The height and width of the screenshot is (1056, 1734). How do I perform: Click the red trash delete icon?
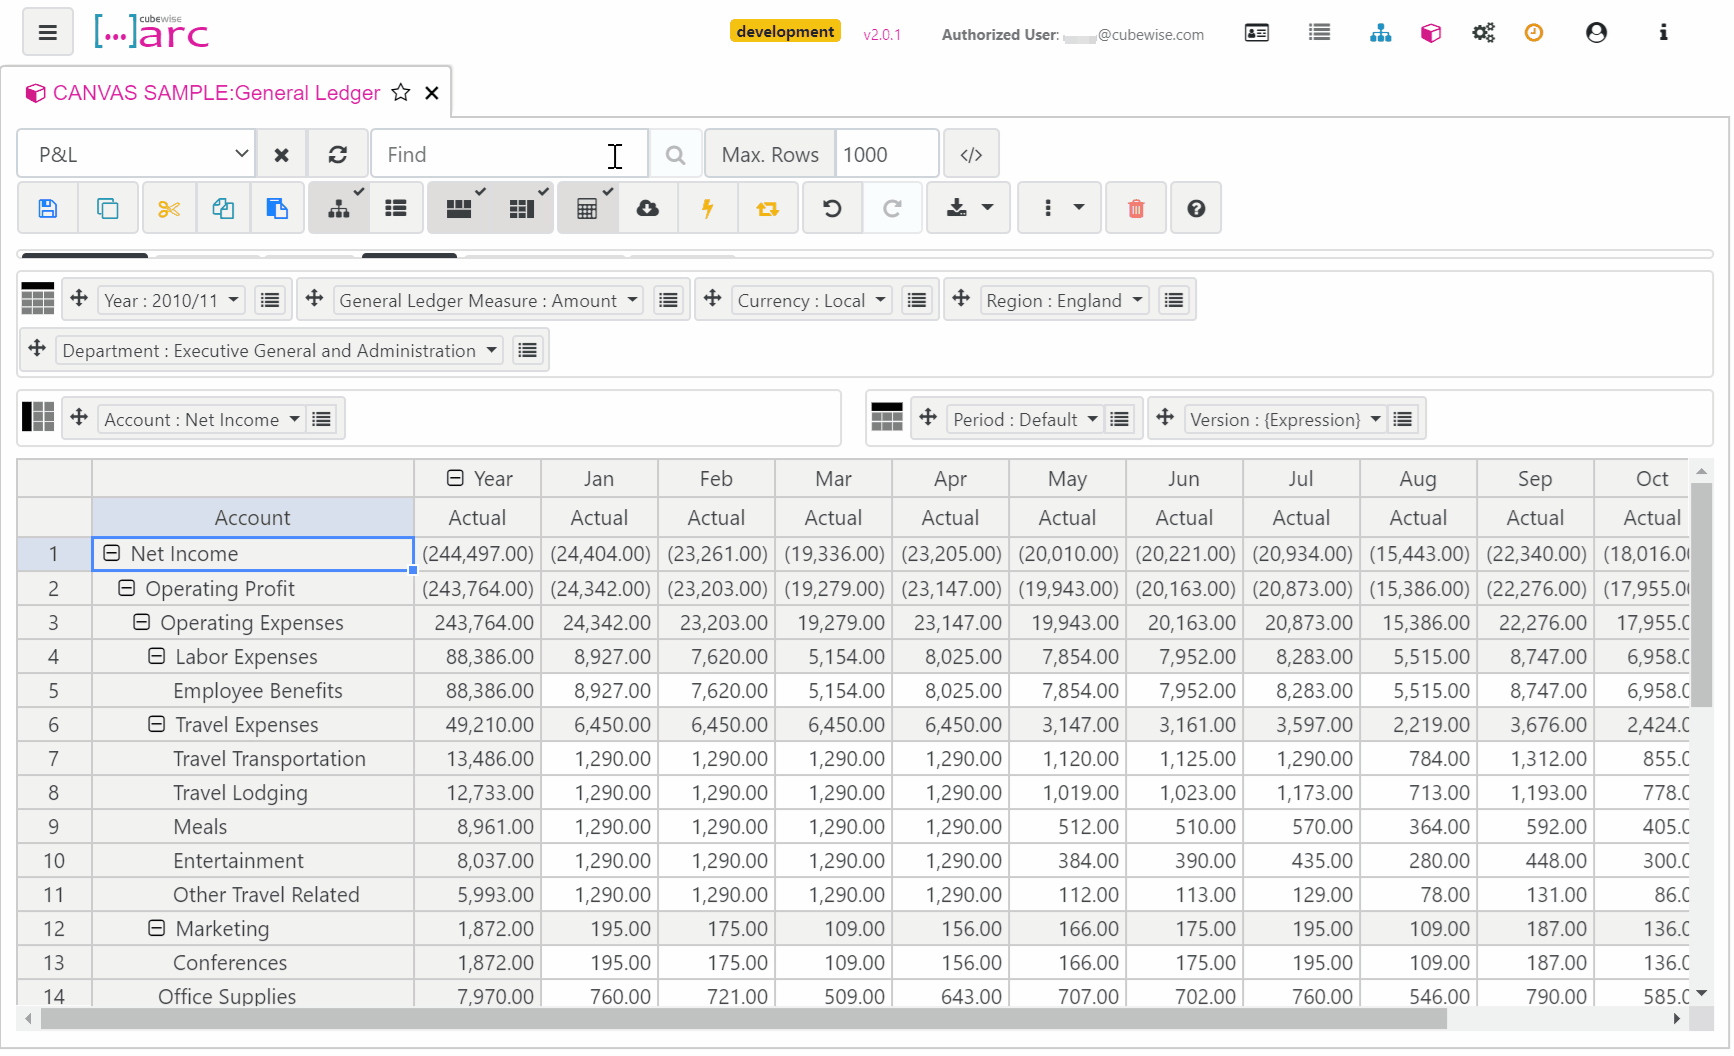coord(1136,208)
